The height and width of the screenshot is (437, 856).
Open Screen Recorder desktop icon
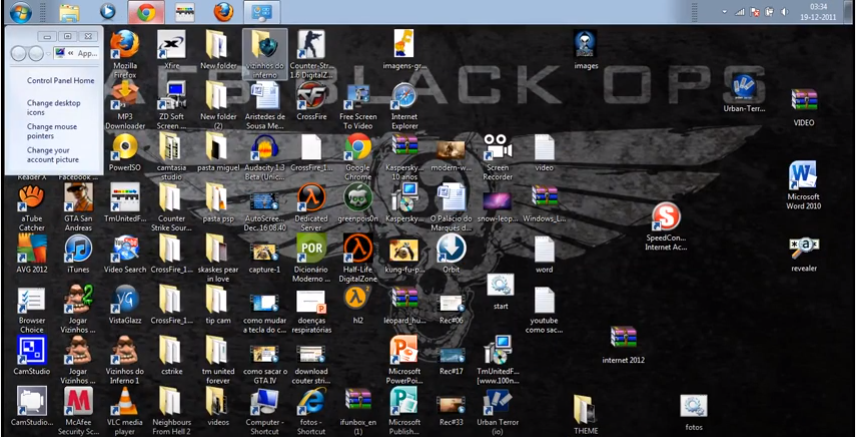point(498,157)
